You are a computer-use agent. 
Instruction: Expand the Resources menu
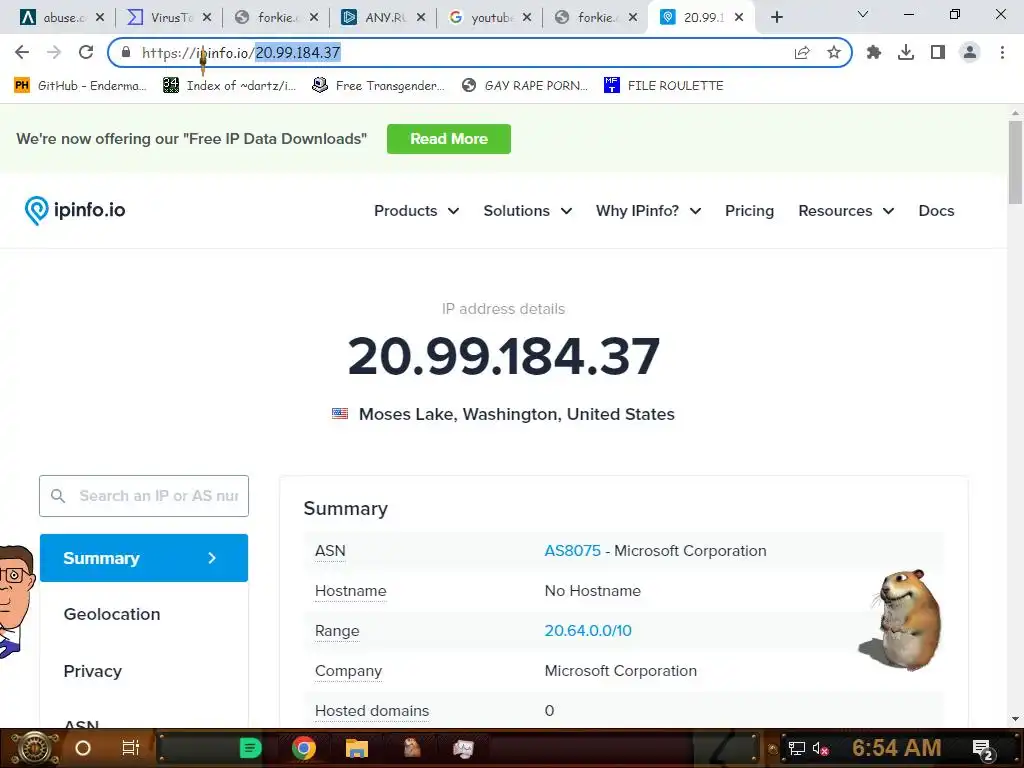846,211
